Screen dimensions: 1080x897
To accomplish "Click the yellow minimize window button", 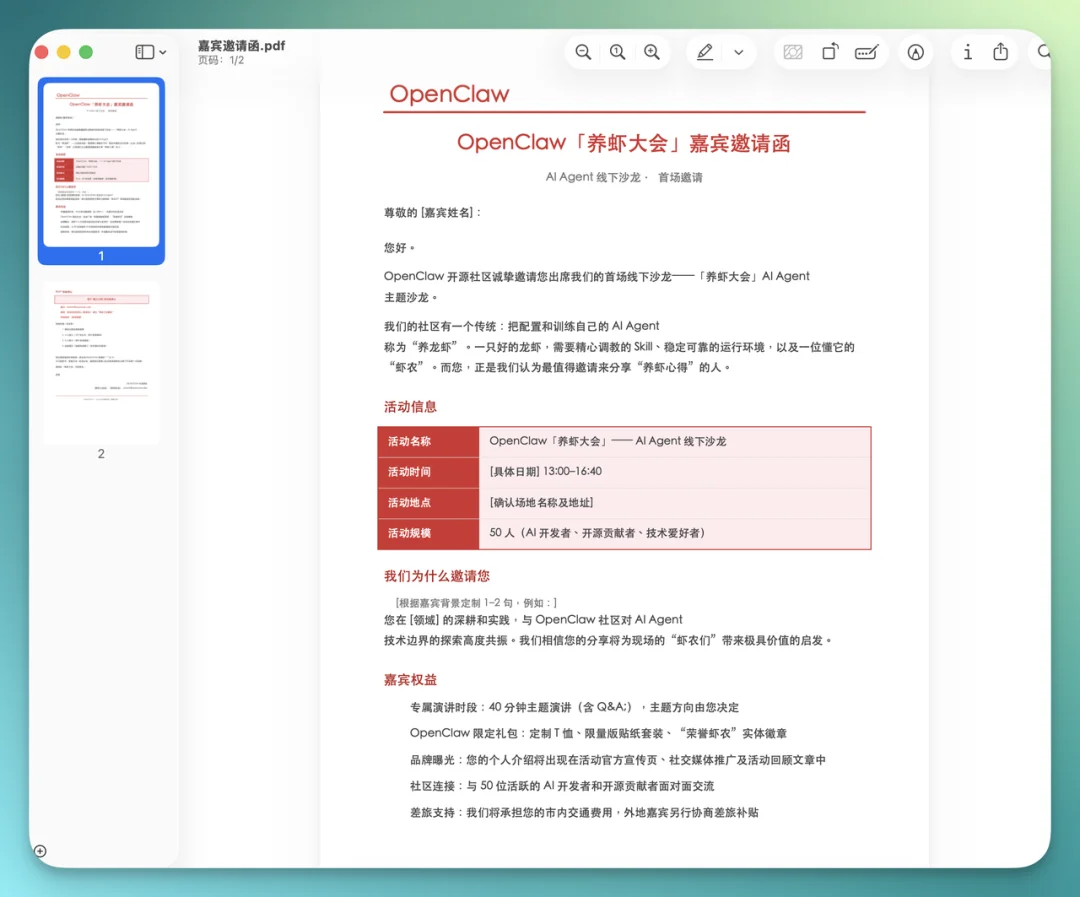I will pyautogui.click(x=64, y=52).
